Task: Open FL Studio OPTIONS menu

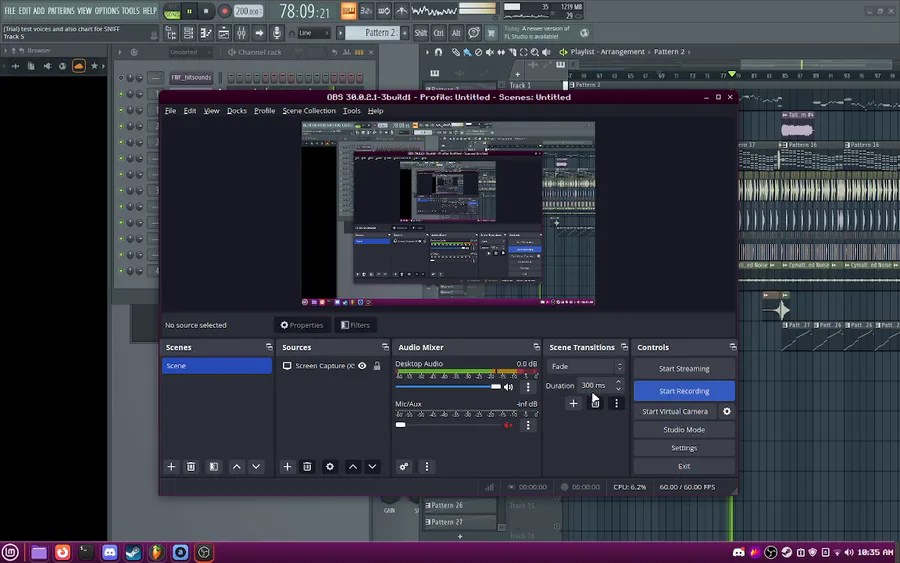Action: click(107, 11)
